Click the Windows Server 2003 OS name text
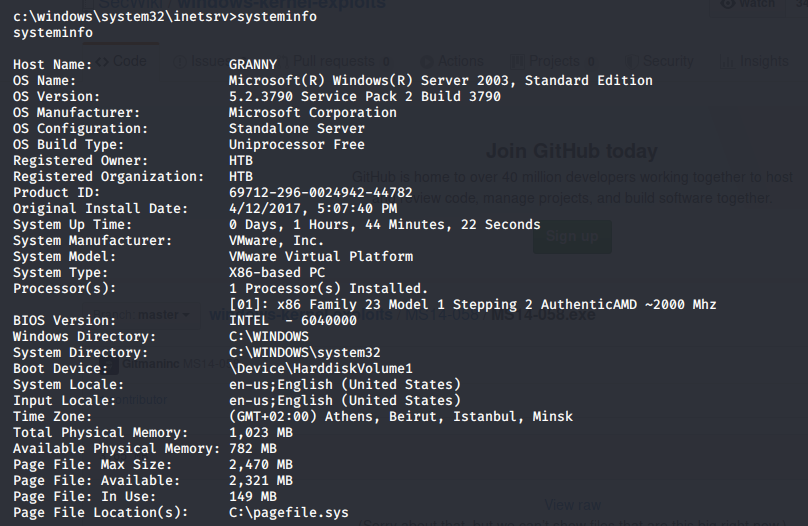The height and width of the screenshot is (526, 808). [x=440, y=81]
